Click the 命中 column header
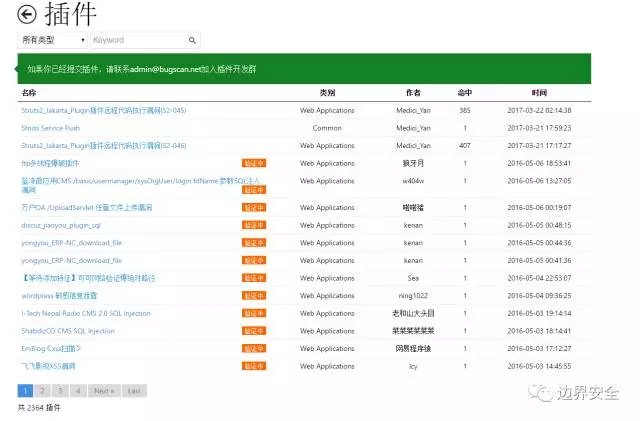640x421 pixels. coord(465,92)
